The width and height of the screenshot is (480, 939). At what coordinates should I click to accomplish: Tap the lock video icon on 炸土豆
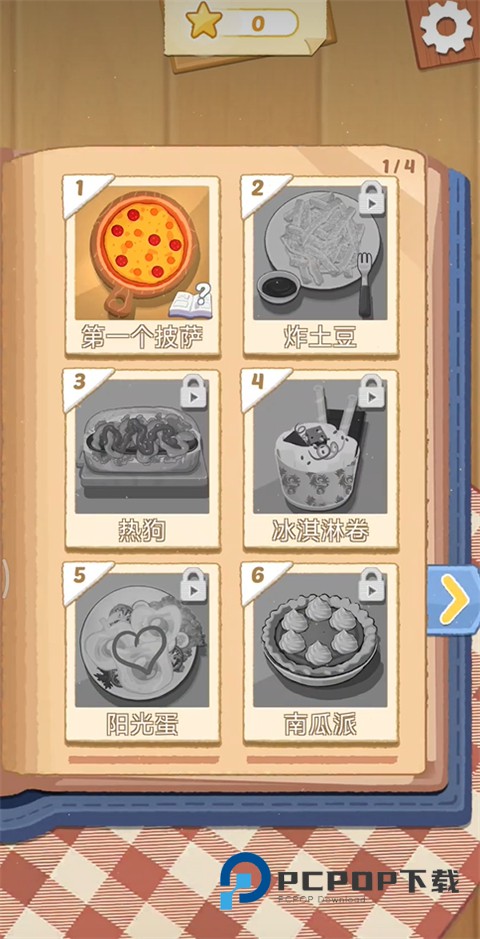click(371, 199)
